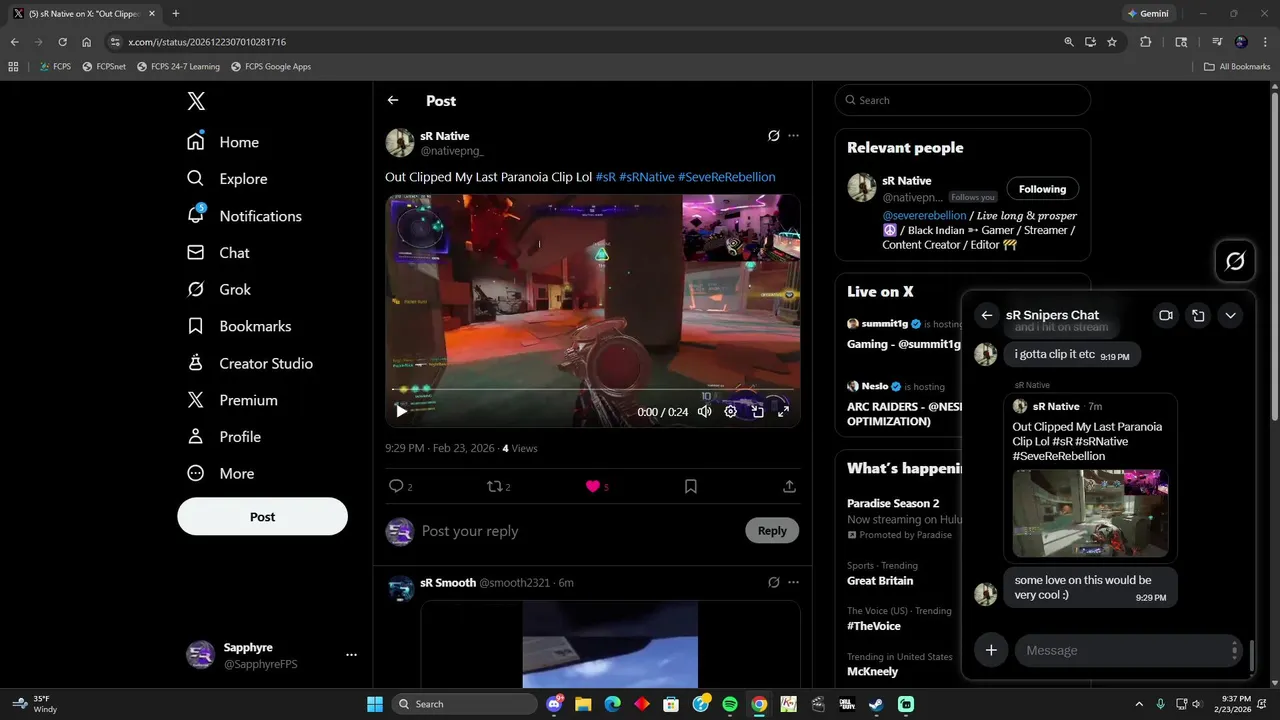The width and height of the screenshot is (1280, 720).
Task: Click the reply comment icon
Action: (396, 486)
